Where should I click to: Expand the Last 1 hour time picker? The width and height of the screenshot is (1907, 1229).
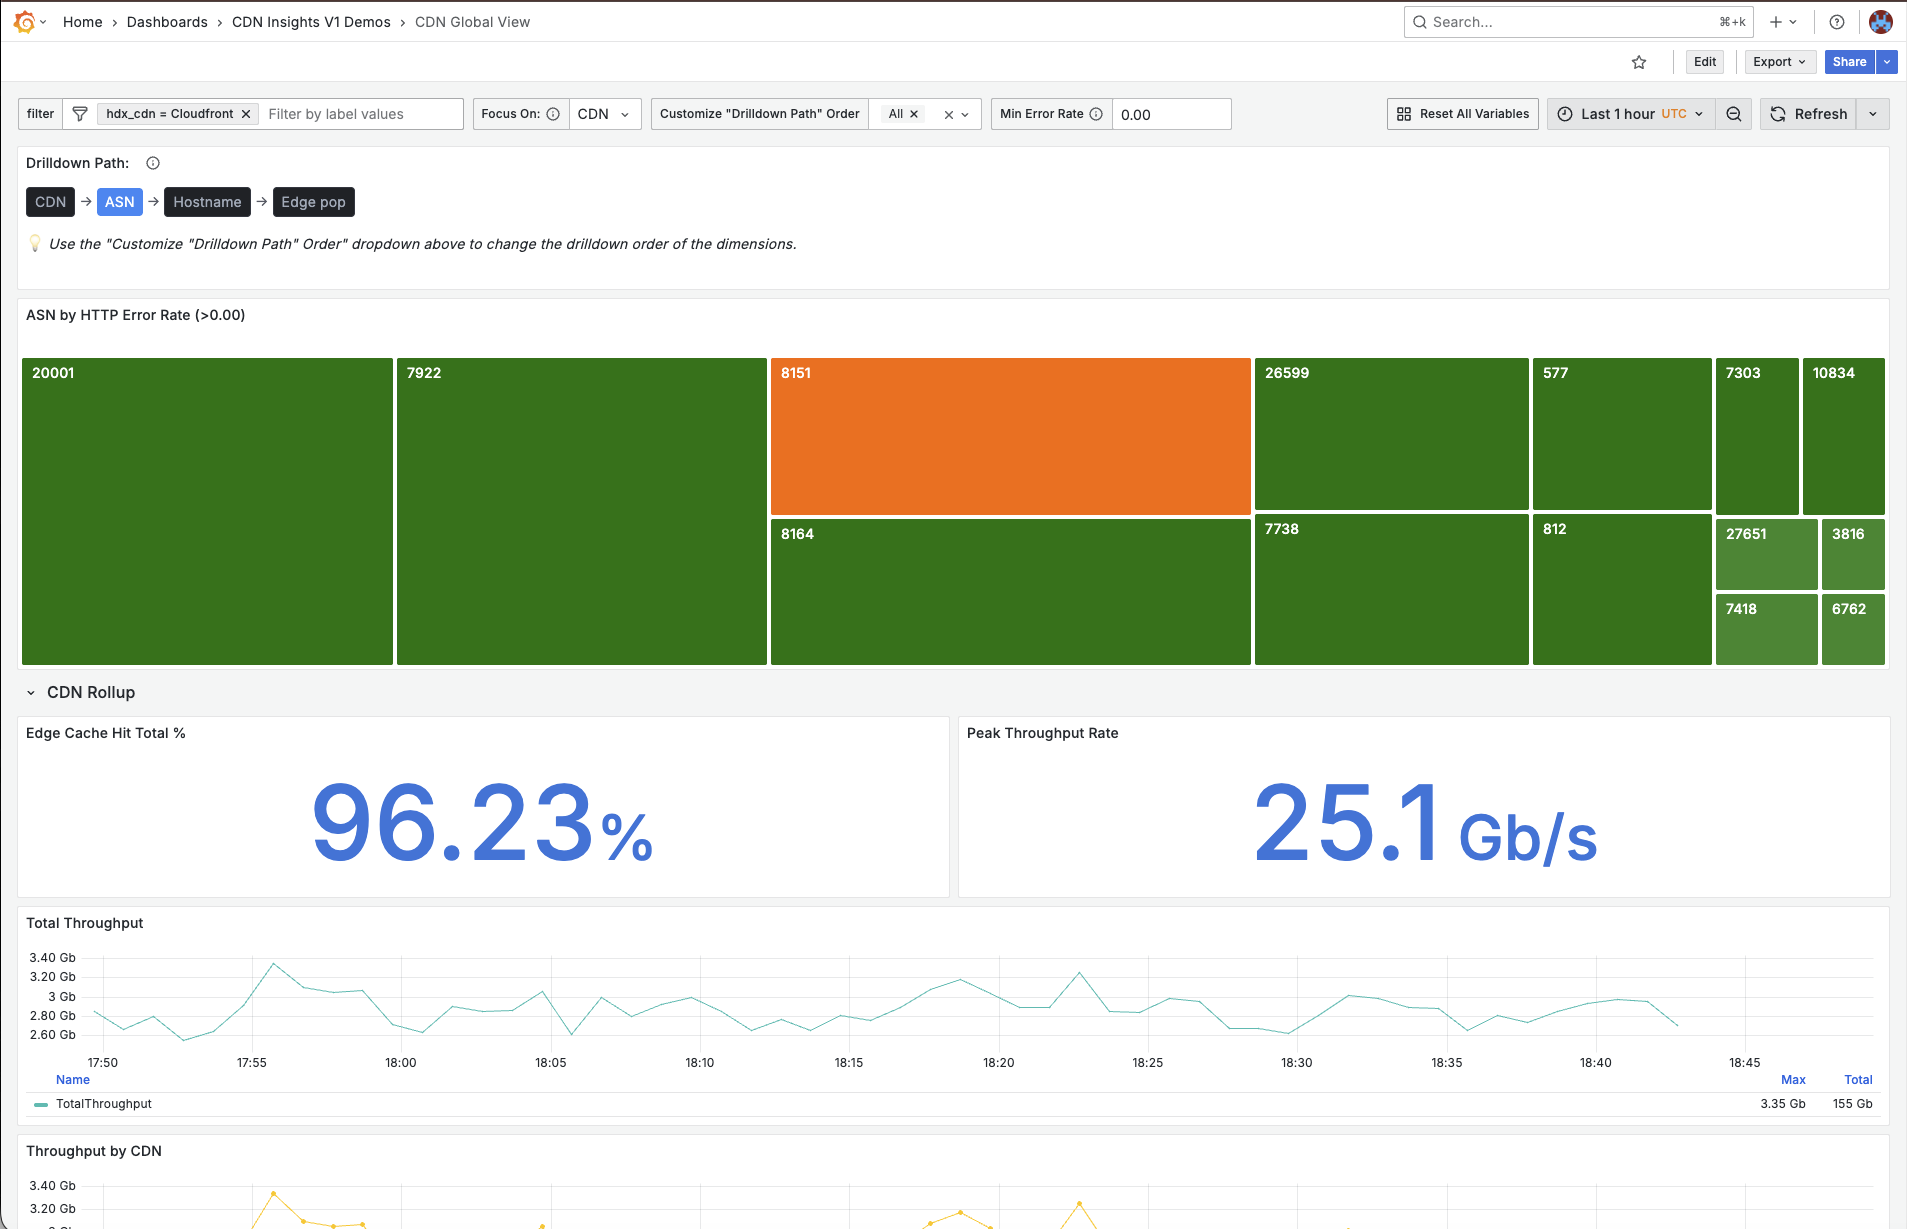tap(1631, 114)
